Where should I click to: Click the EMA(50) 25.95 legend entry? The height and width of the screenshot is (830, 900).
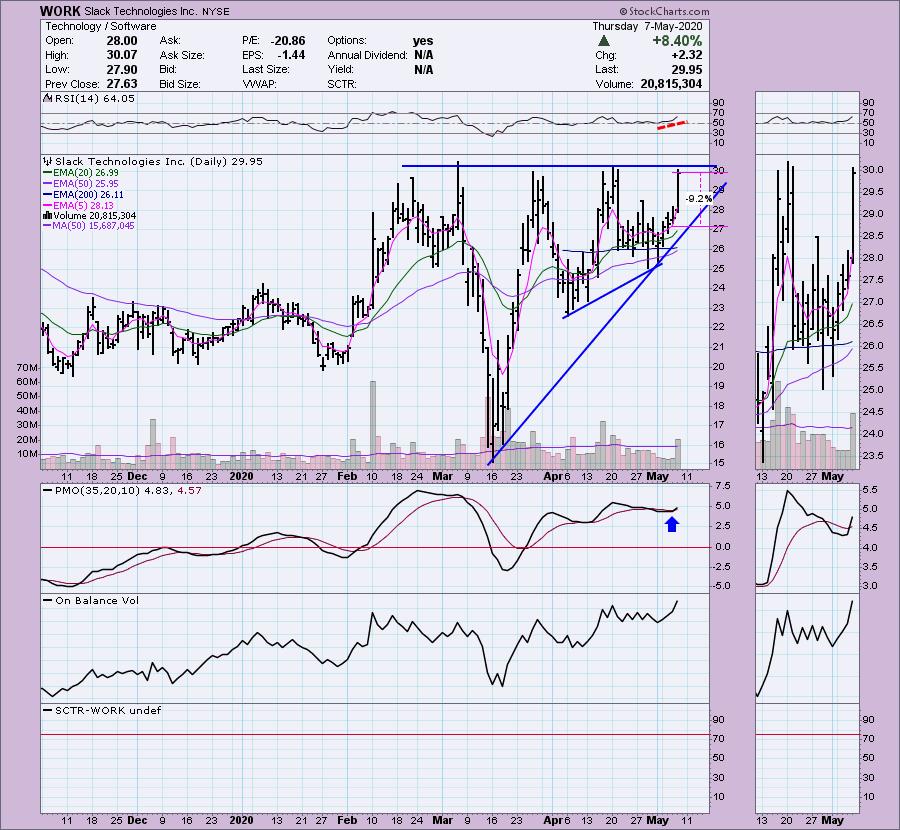pyautogui.click(x=81, y=184)
